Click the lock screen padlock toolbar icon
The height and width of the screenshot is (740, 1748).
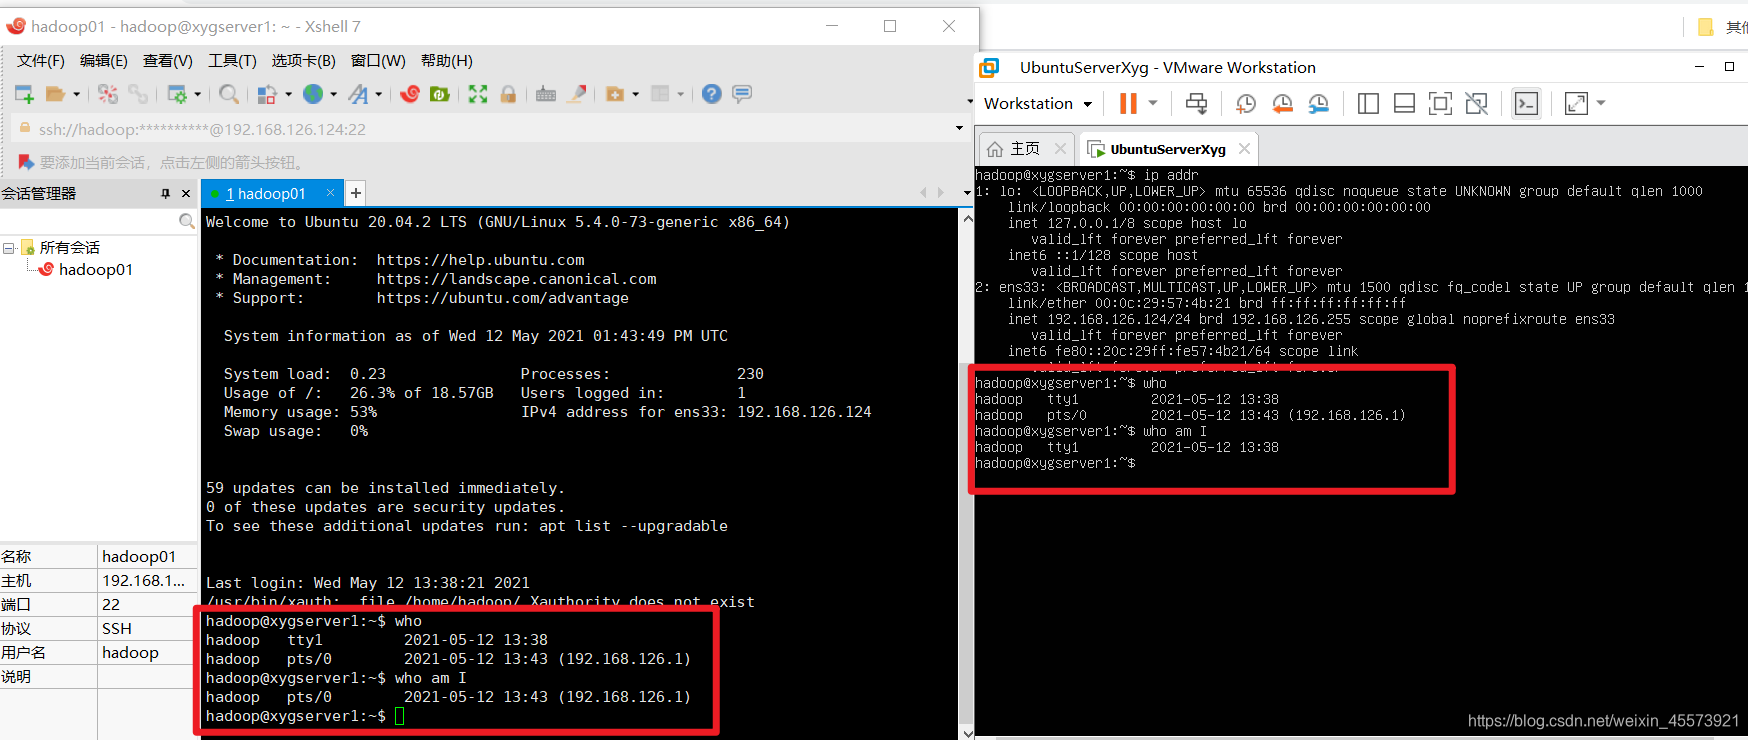click(508, 94)
